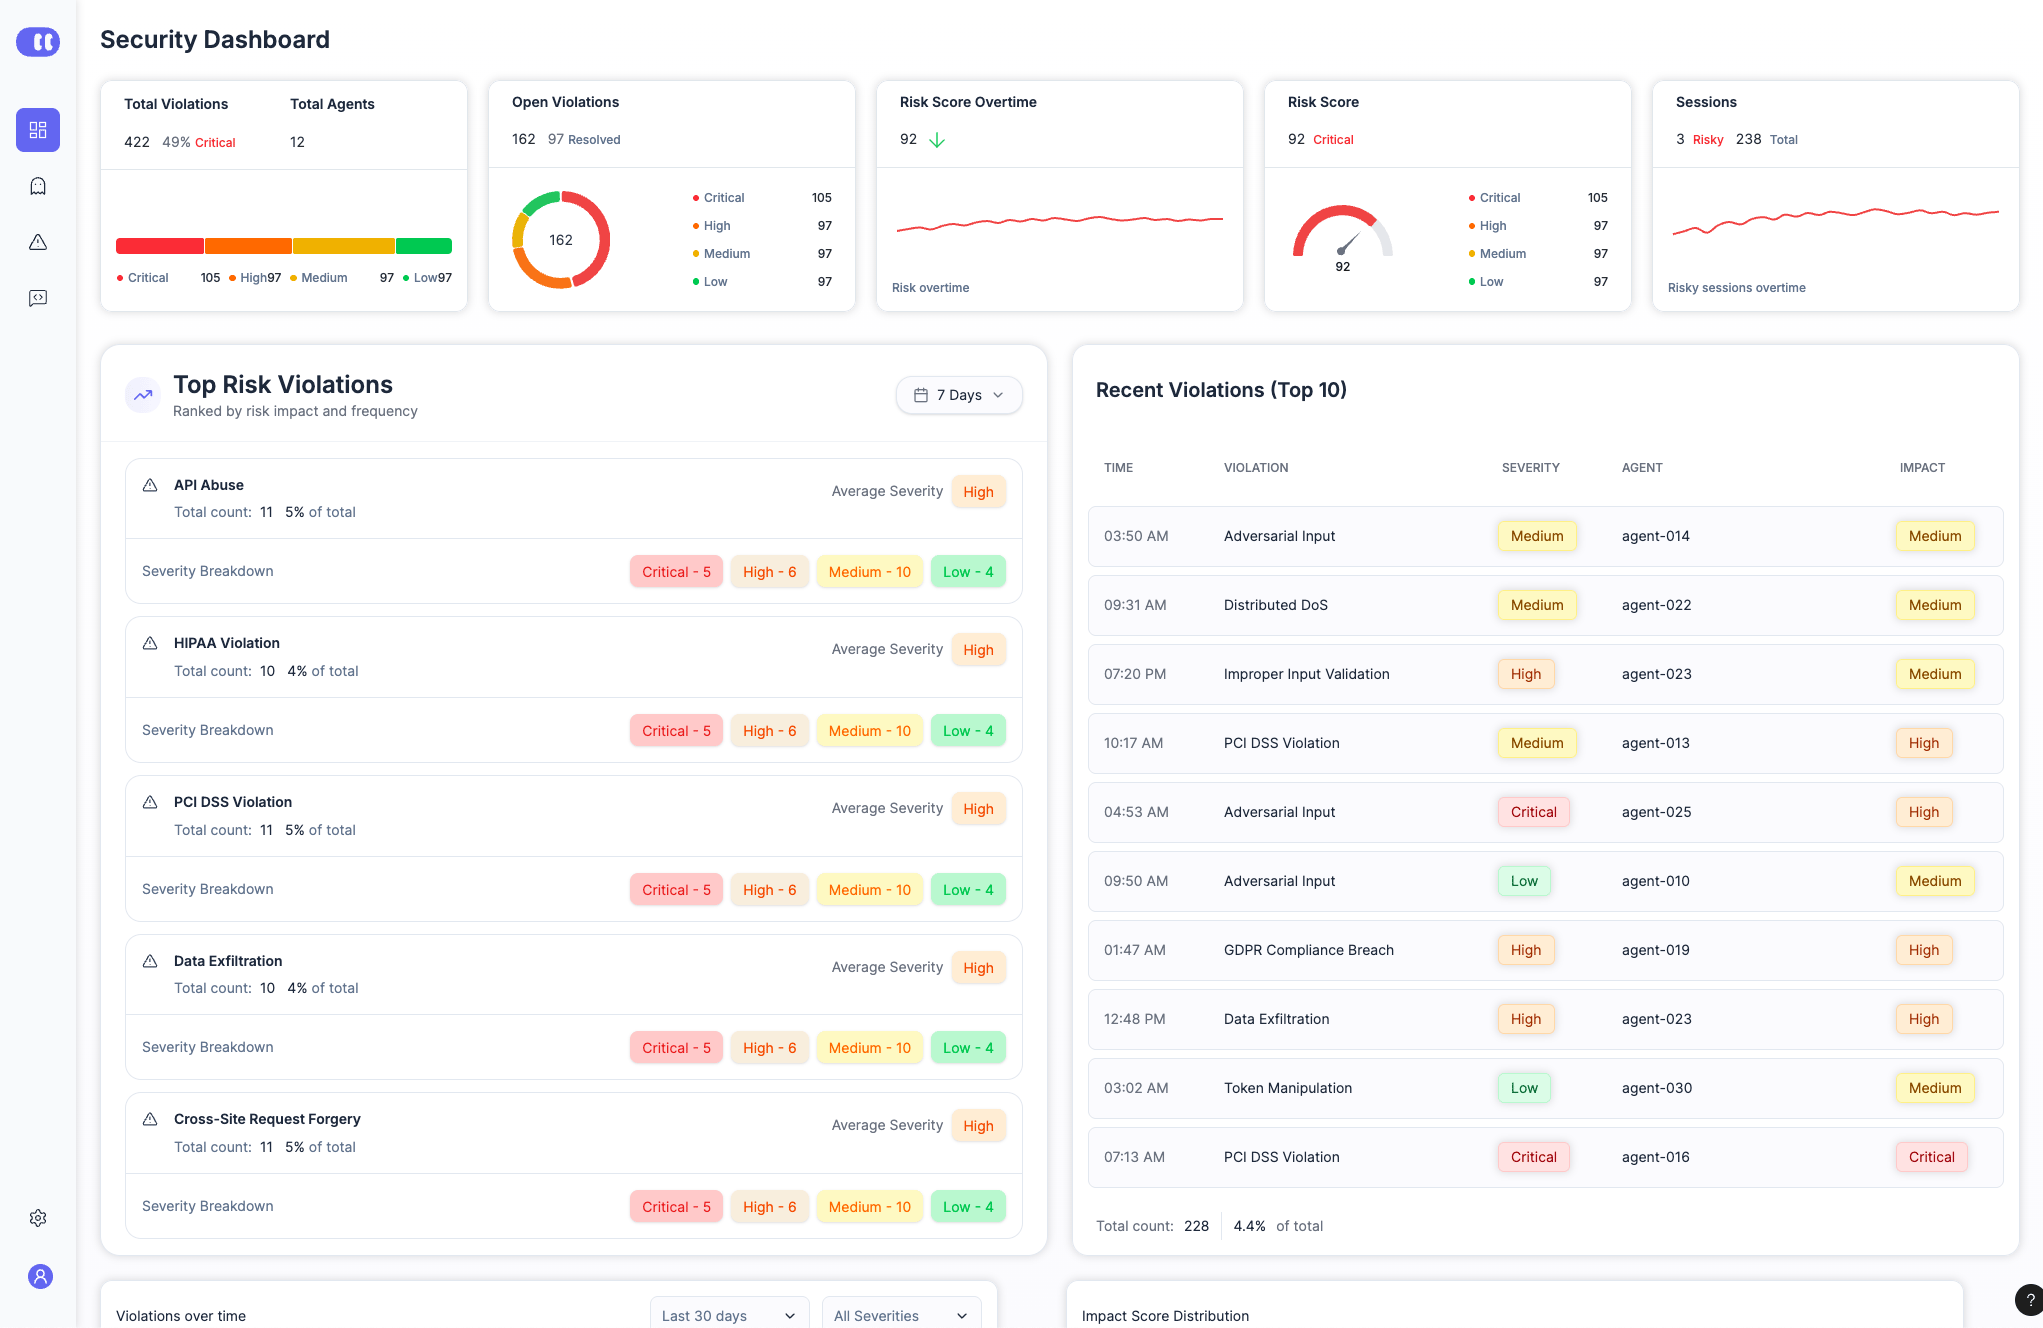2043x1328 pixels.
Task: Click the user profile avatar icon
Action: pos(40,1276)
